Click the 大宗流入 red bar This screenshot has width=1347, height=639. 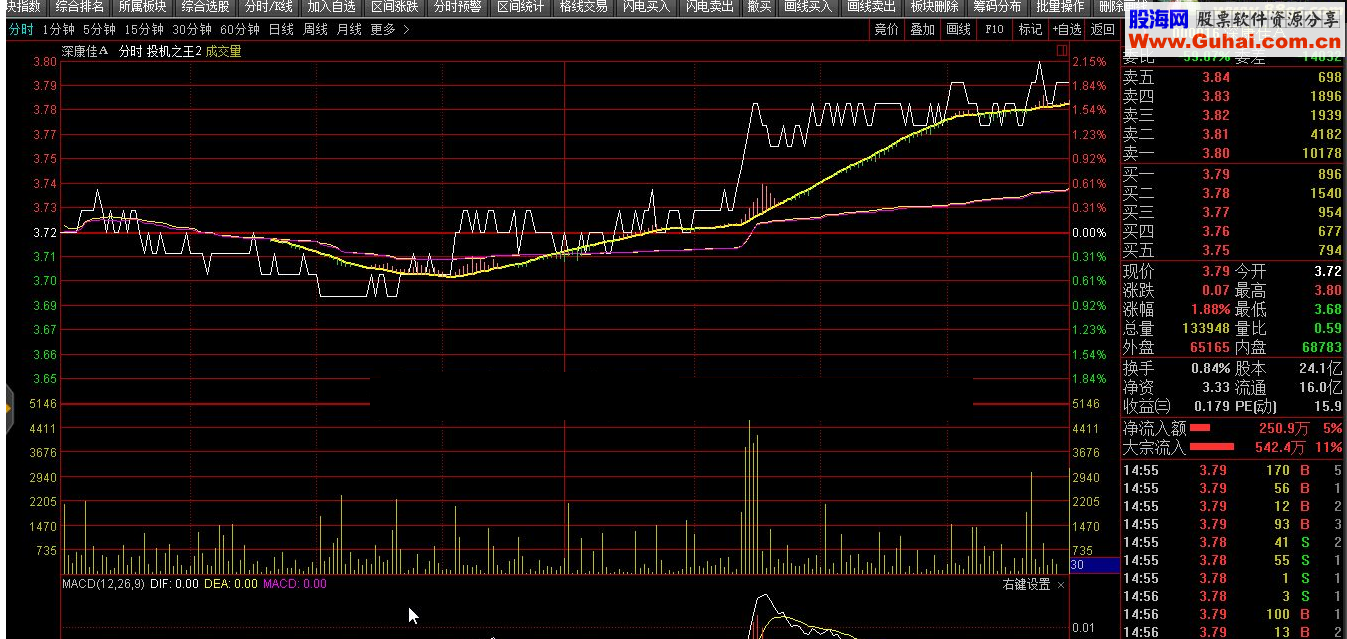pyautogui.click(x=1212, y=447)
